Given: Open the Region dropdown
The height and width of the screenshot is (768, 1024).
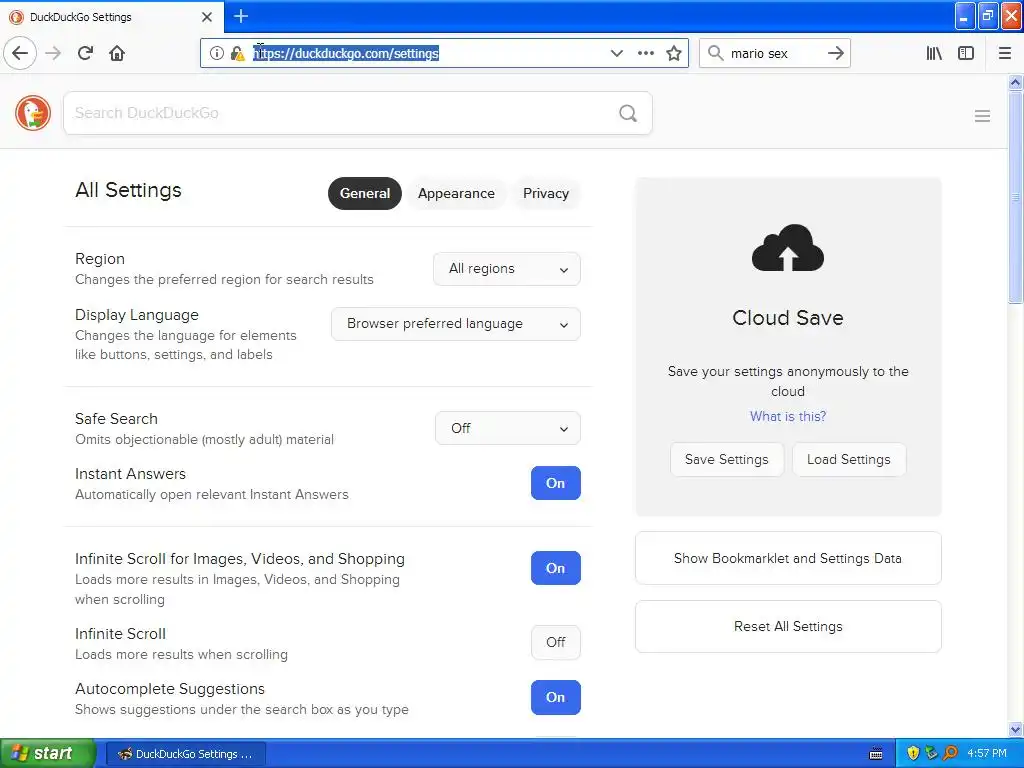Looking at the screenshot, I should (x=507, y=269).
